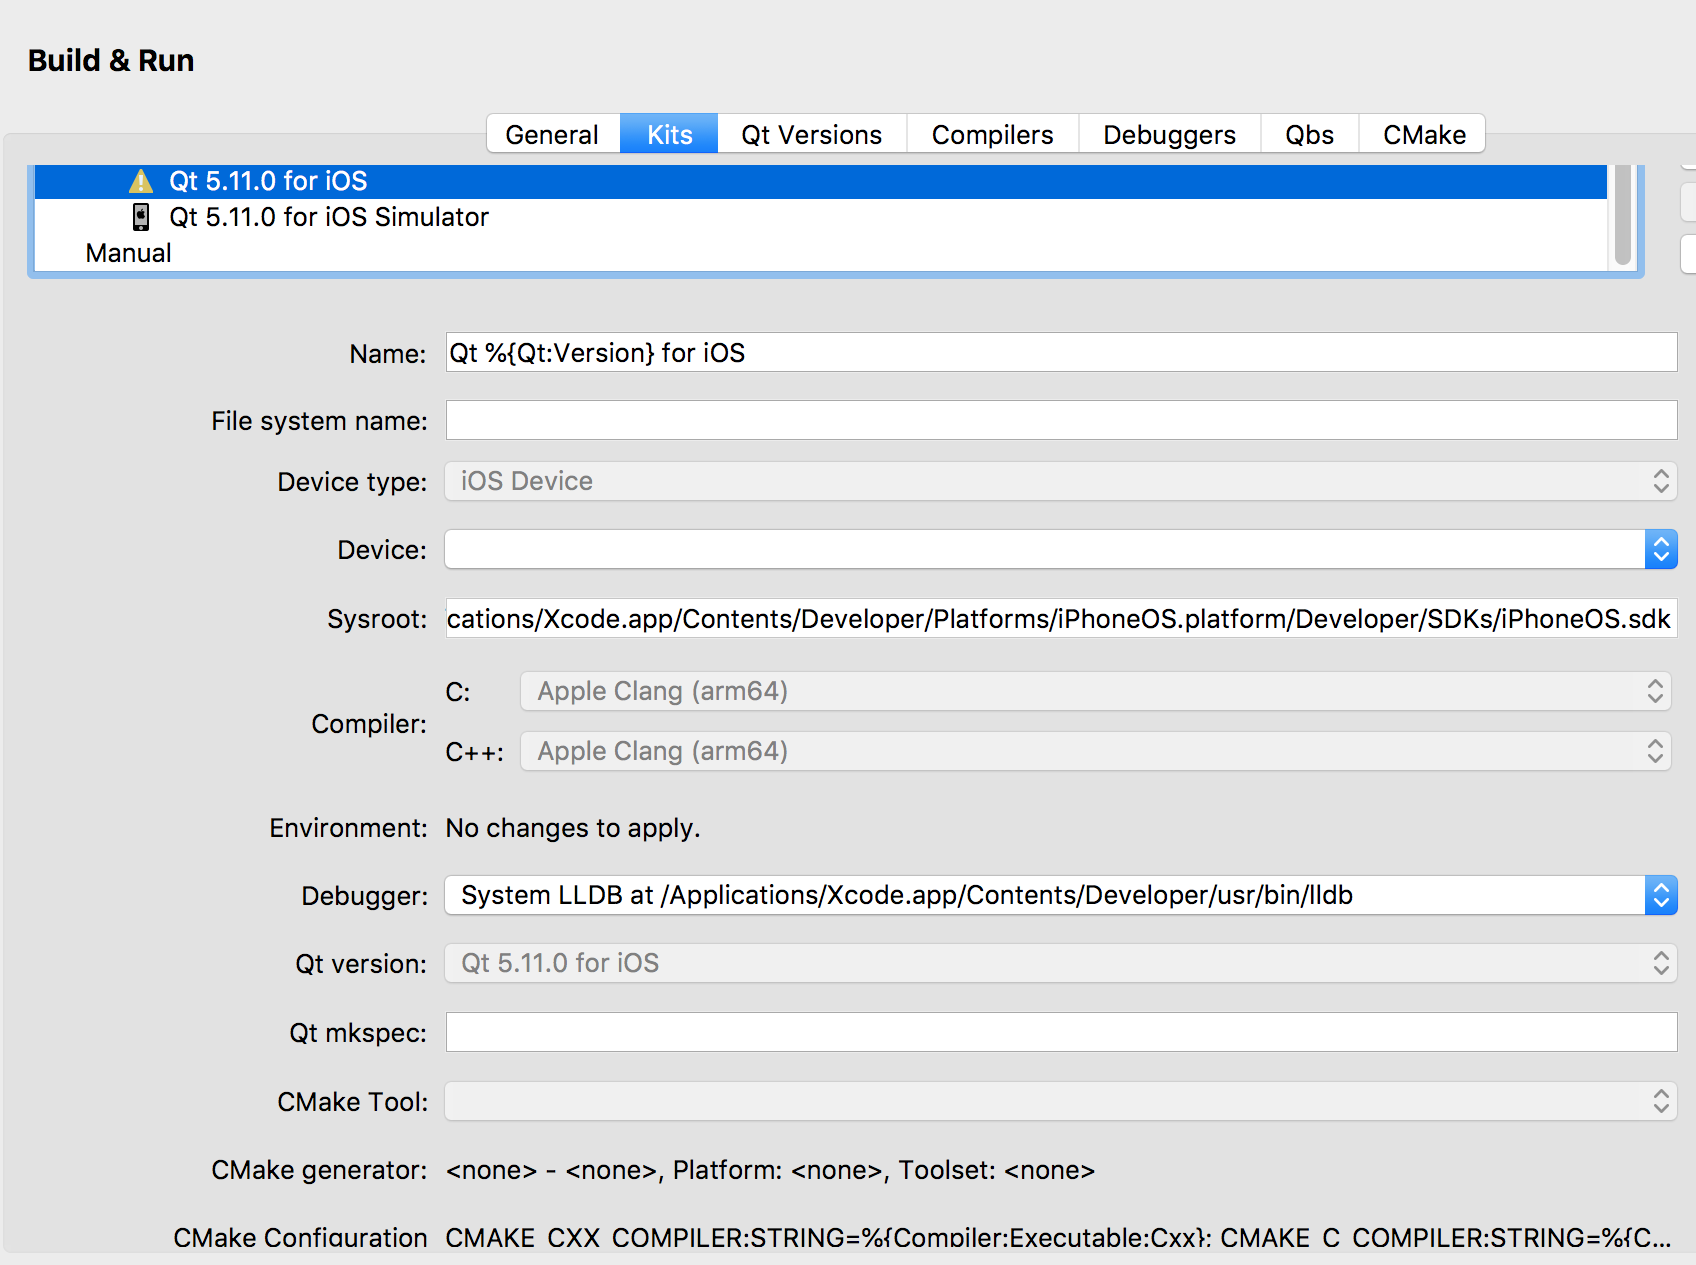
Task: Open the Debuggers tab
Action: 1169,134
